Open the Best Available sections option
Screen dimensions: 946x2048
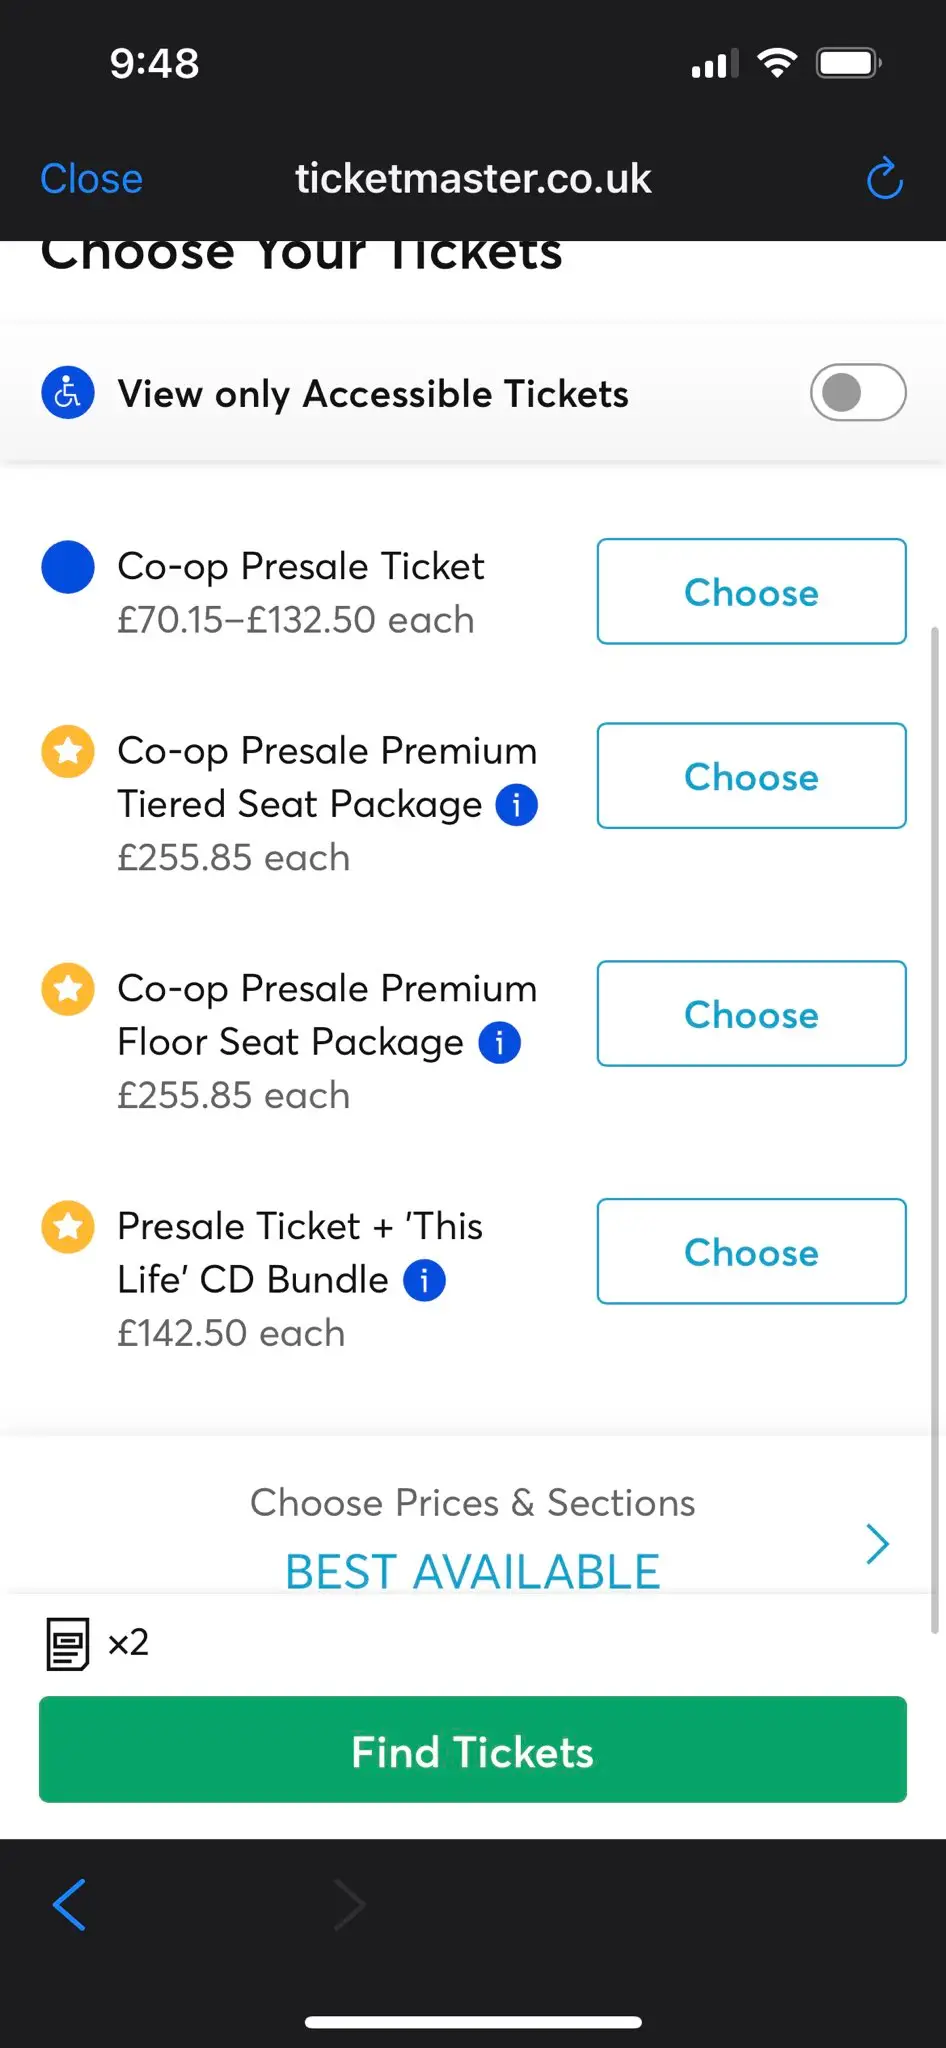click(472, 1571)
